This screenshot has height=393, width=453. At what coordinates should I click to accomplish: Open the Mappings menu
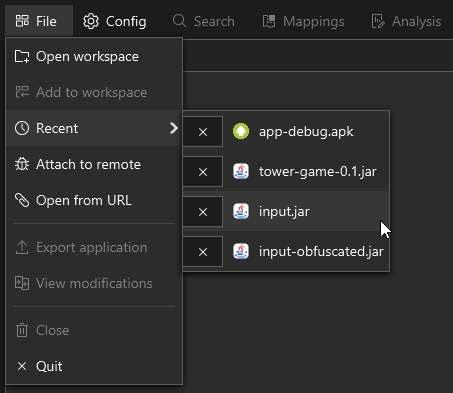point(303,21)
